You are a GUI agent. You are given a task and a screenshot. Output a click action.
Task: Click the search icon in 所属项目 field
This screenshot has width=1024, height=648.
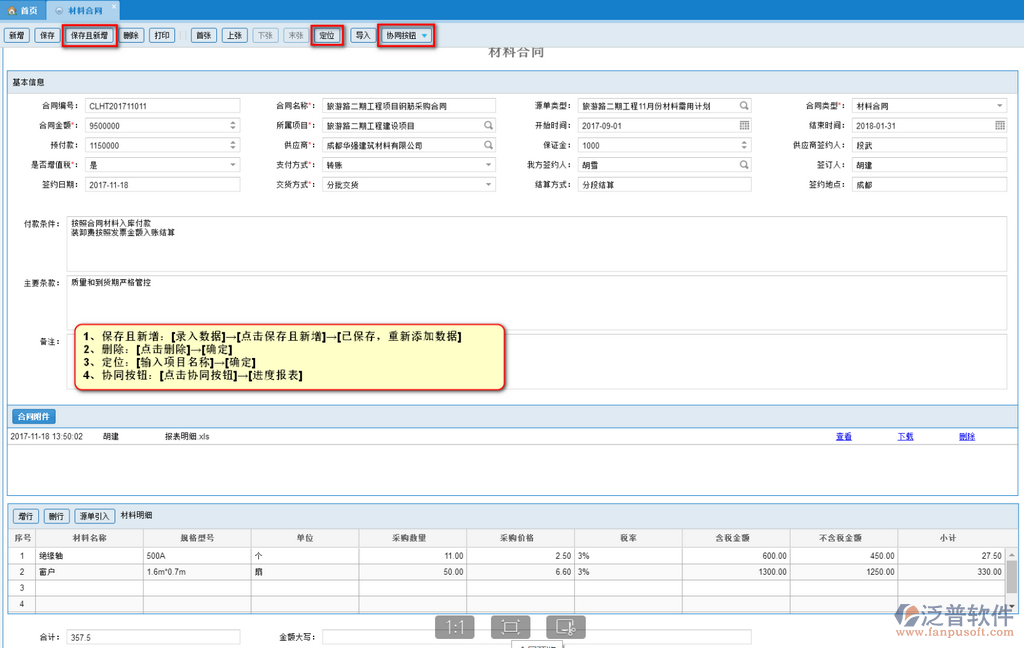(x=488, y=126)
